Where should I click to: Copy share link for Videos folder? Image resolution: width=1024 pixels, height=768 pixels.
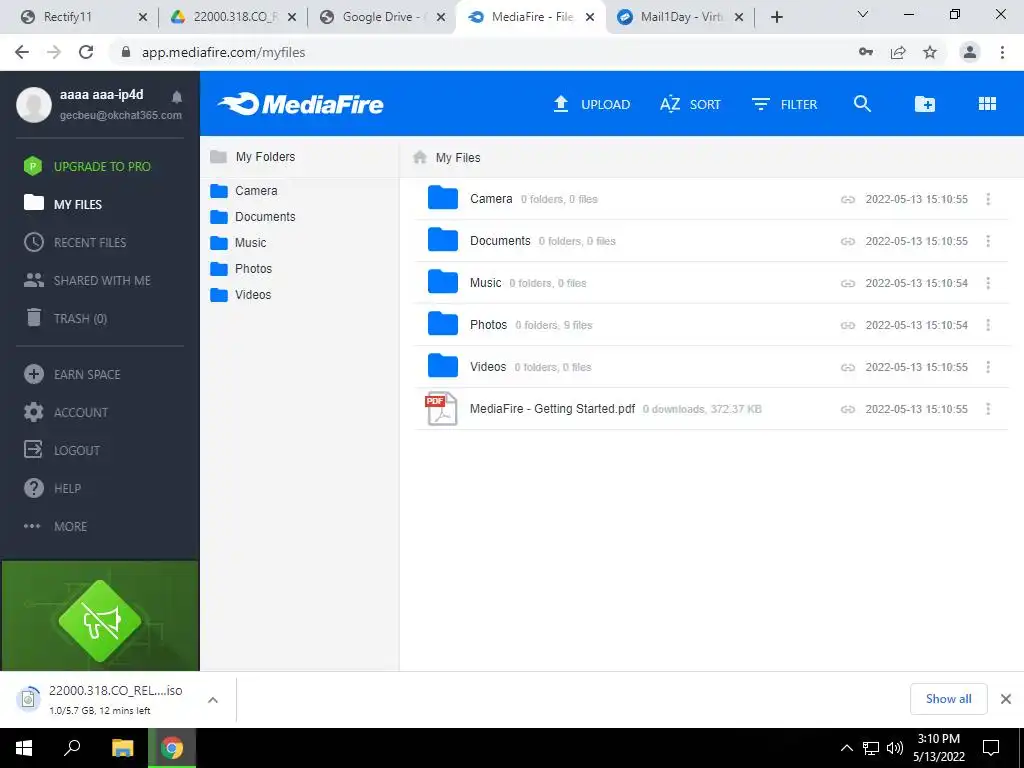coord(848,367)
